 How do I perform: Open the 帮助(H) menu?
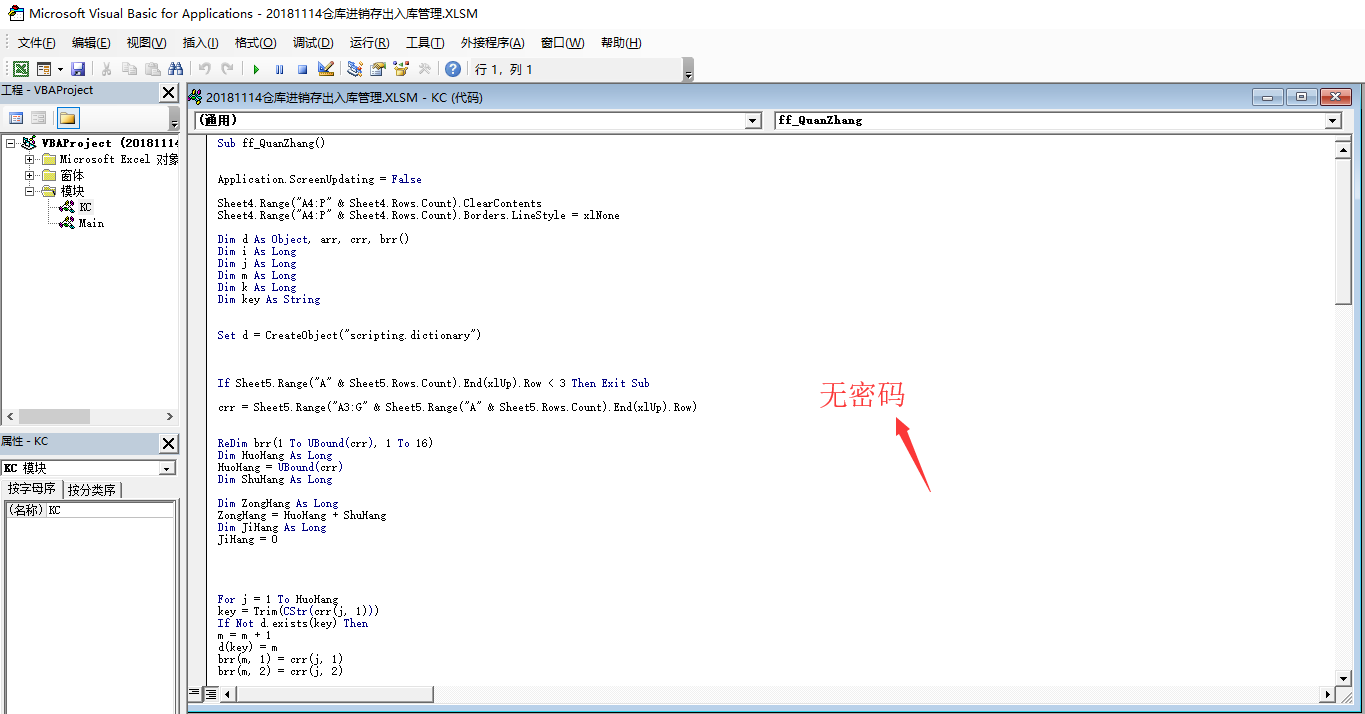620,43
